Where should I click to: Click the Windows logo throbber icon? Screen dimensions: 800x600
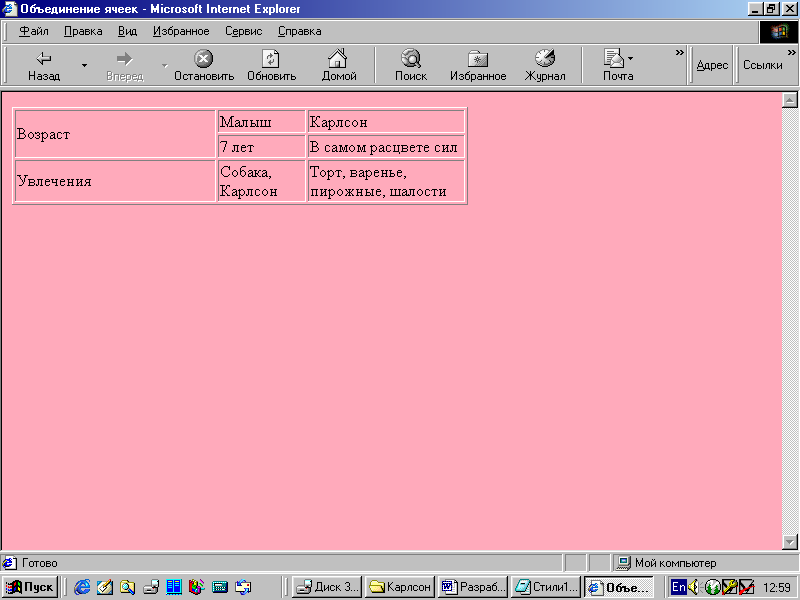pos(779,32)
